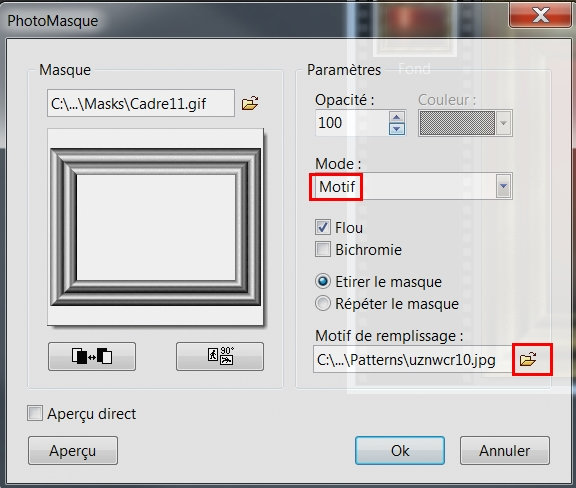Expand the Mode dropdown arrow
This screenshot has height=488, width=576.
click(x=503, y=186)
